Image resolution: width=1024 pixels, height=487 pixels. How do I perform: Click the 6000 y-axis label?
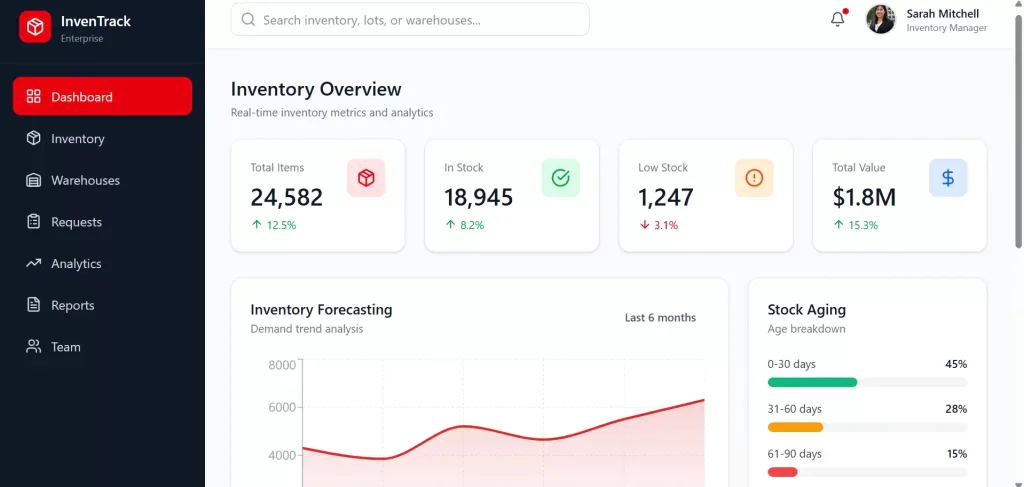281,407
